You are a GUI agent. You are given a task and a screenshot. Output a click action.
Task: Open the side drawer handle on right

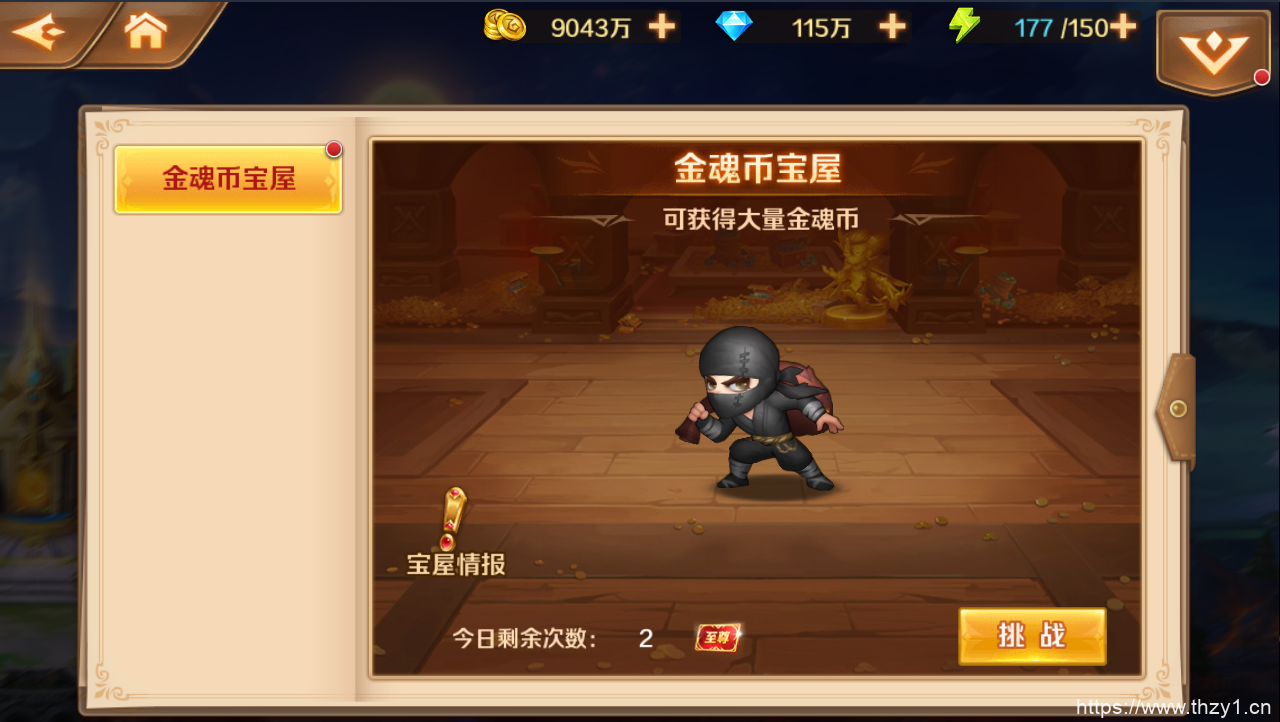click(x=1177, y=410)
